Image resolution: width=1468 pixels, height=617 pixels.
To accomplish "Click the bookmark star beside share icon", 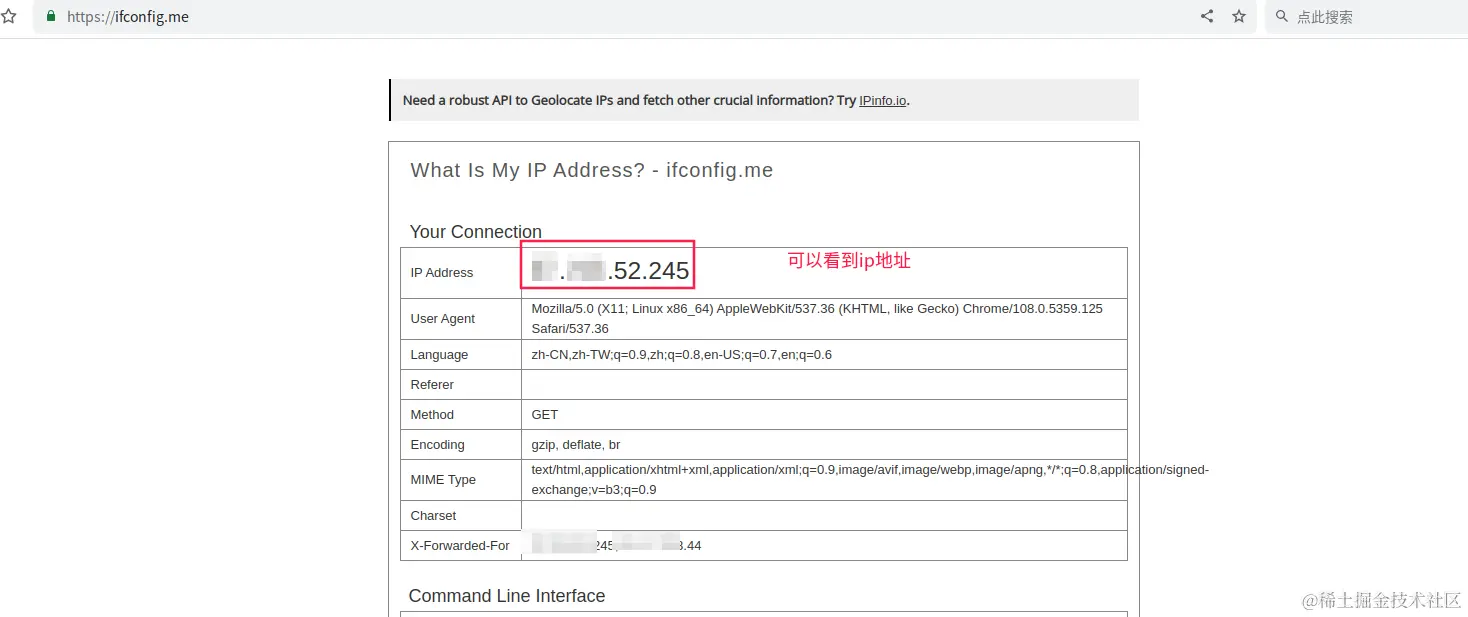I will 1239,16.
